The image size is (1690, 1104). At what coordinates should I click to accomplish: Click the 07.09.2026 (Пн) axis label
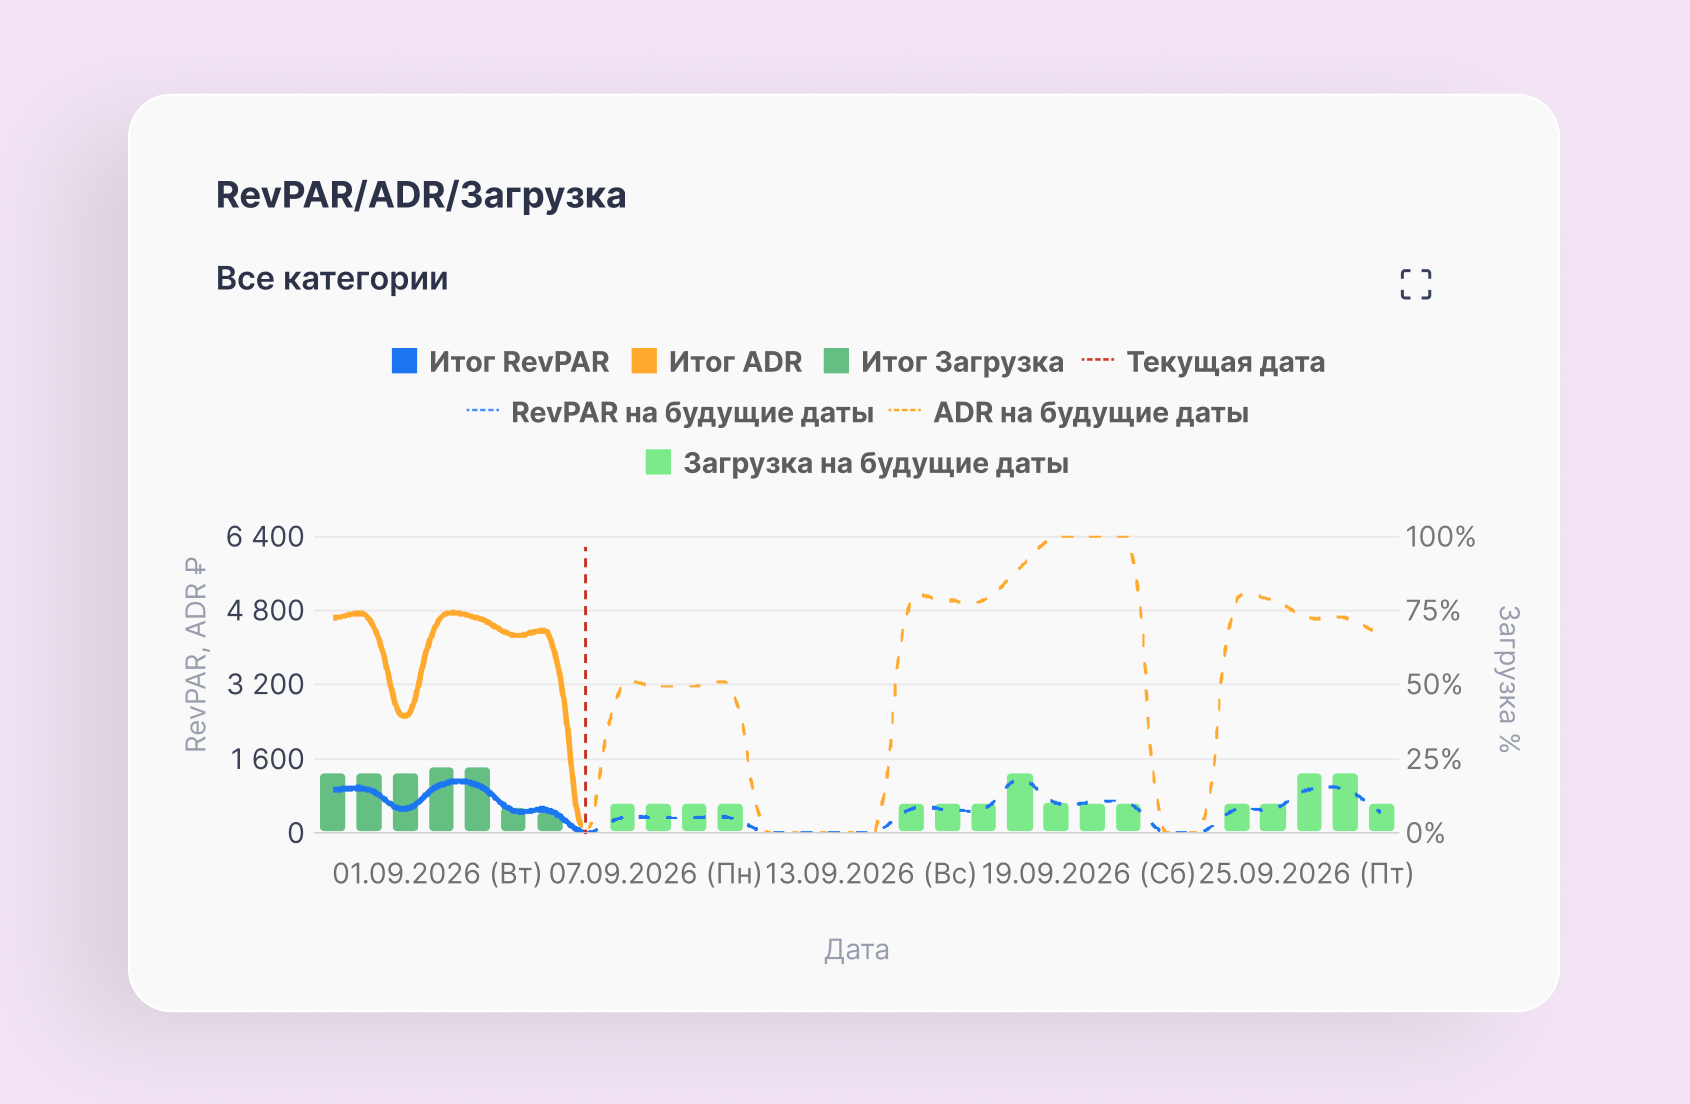[655, 874]
